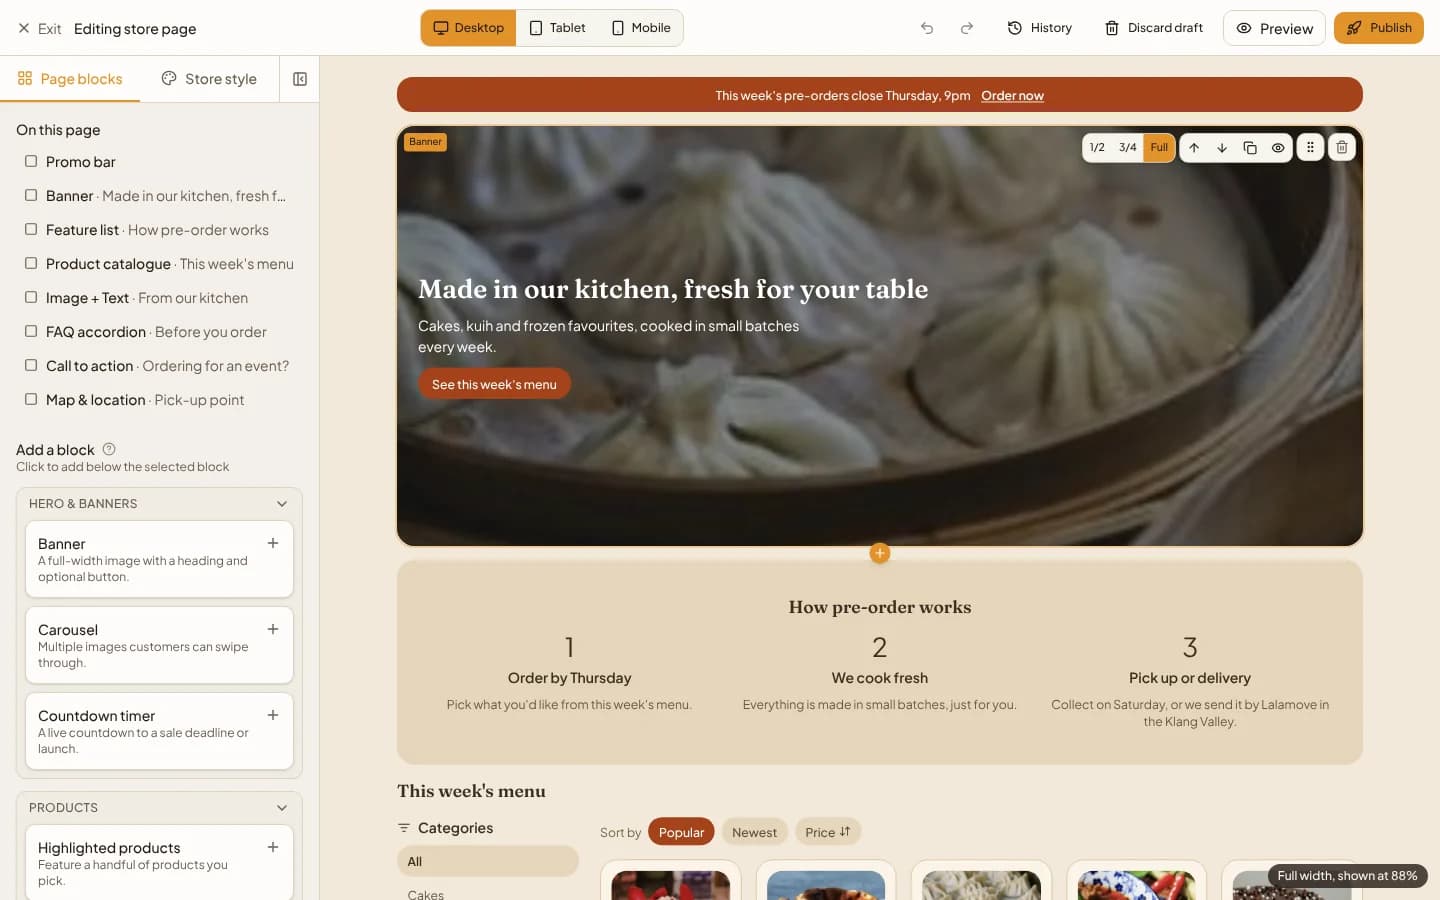Viewport: 1440px width, 900px height.
Task: Click the Banner label tag
Action: tap(425, 142)
